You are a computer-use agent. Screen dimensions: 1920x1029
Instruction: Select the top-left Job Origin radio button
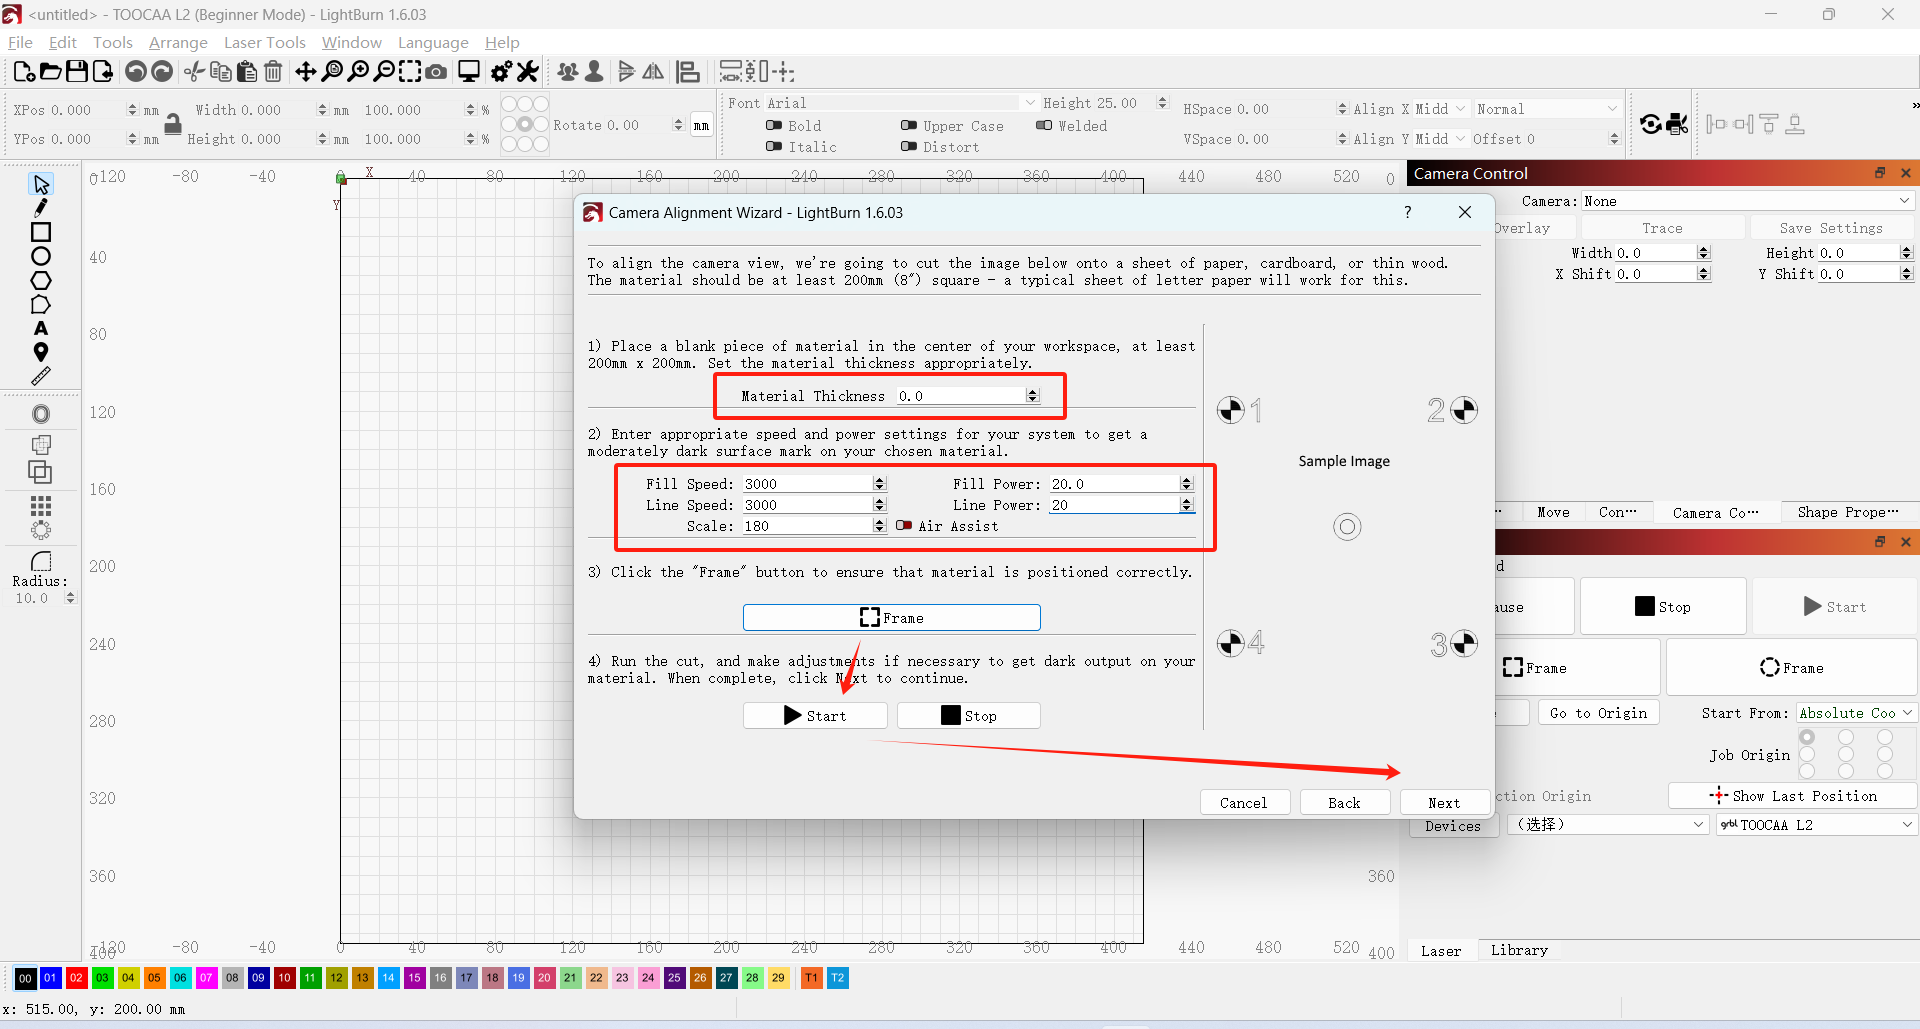(x=1807, y=738)
